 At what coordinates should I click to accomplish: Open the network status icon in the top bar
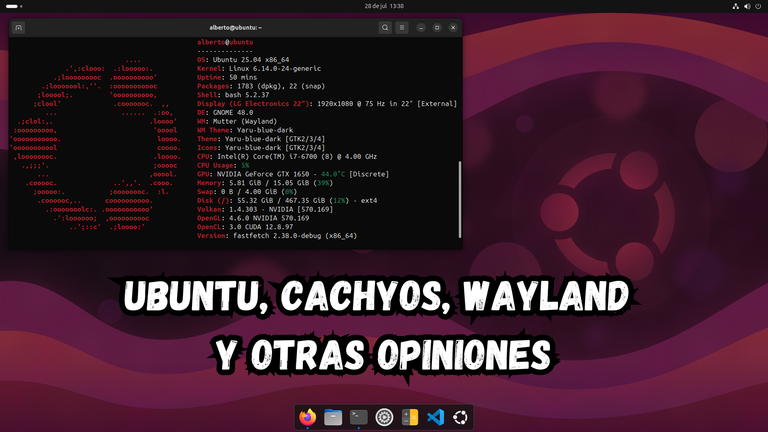pos(736,6)
